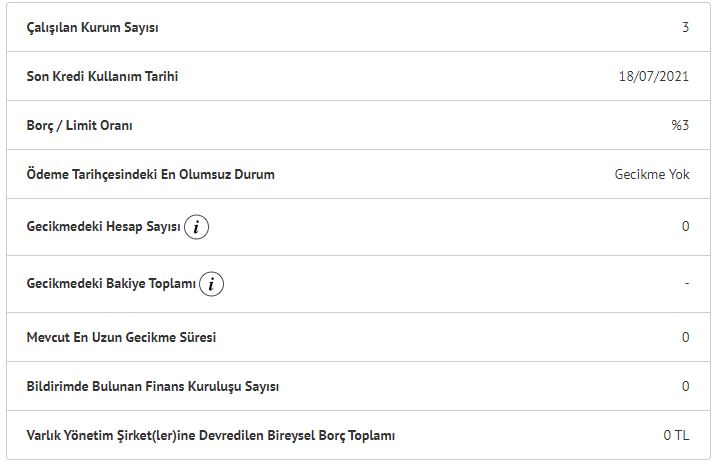Image resolution: width=712 pixels, height=474 pixels.
Task: Open info icon beside Gecikmedeki Bakiye Toplamı
Action: point(211,284)
